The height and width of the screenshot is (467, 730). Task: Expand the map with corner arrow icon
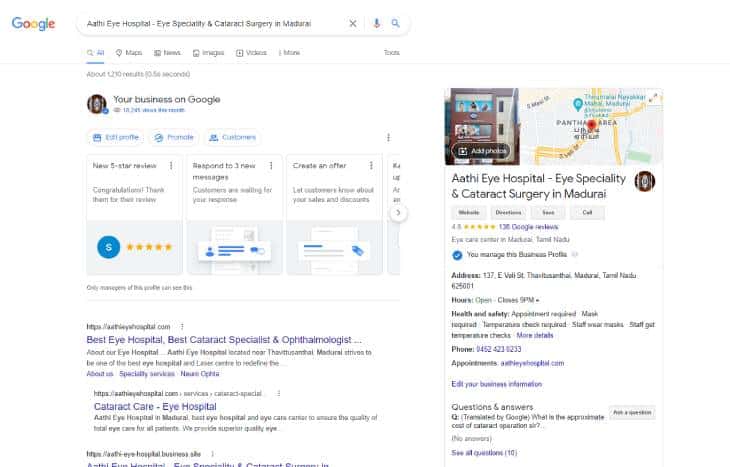[x=653, y=98]
